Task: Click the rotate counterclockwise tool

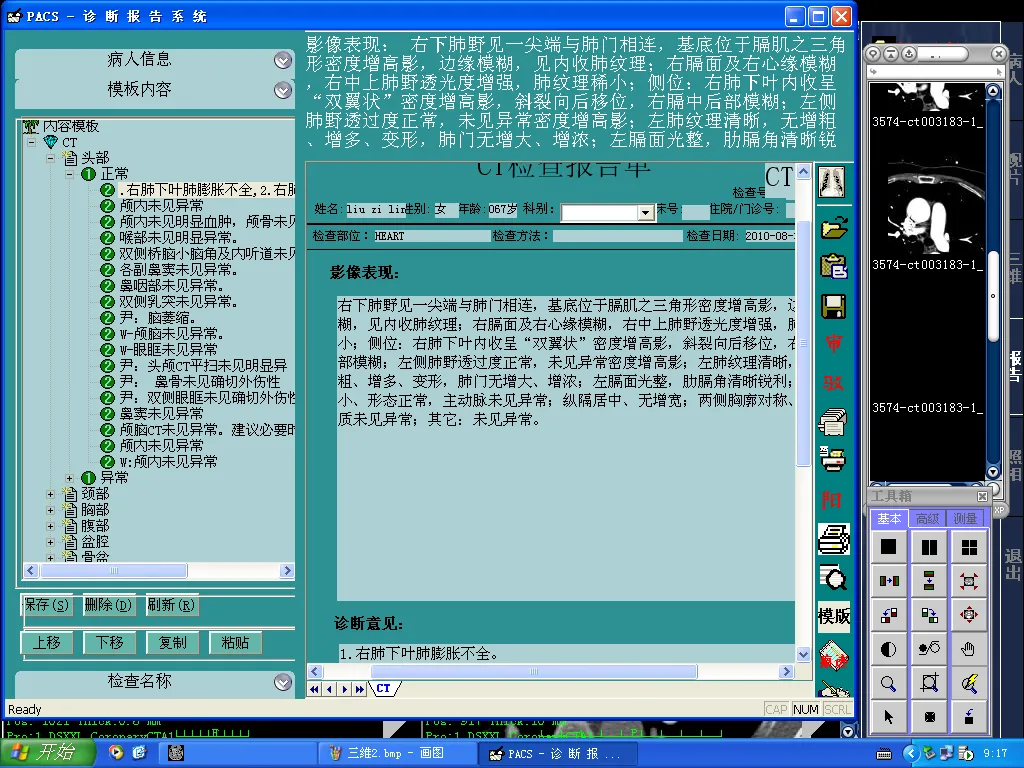Action: pos(888,615)
